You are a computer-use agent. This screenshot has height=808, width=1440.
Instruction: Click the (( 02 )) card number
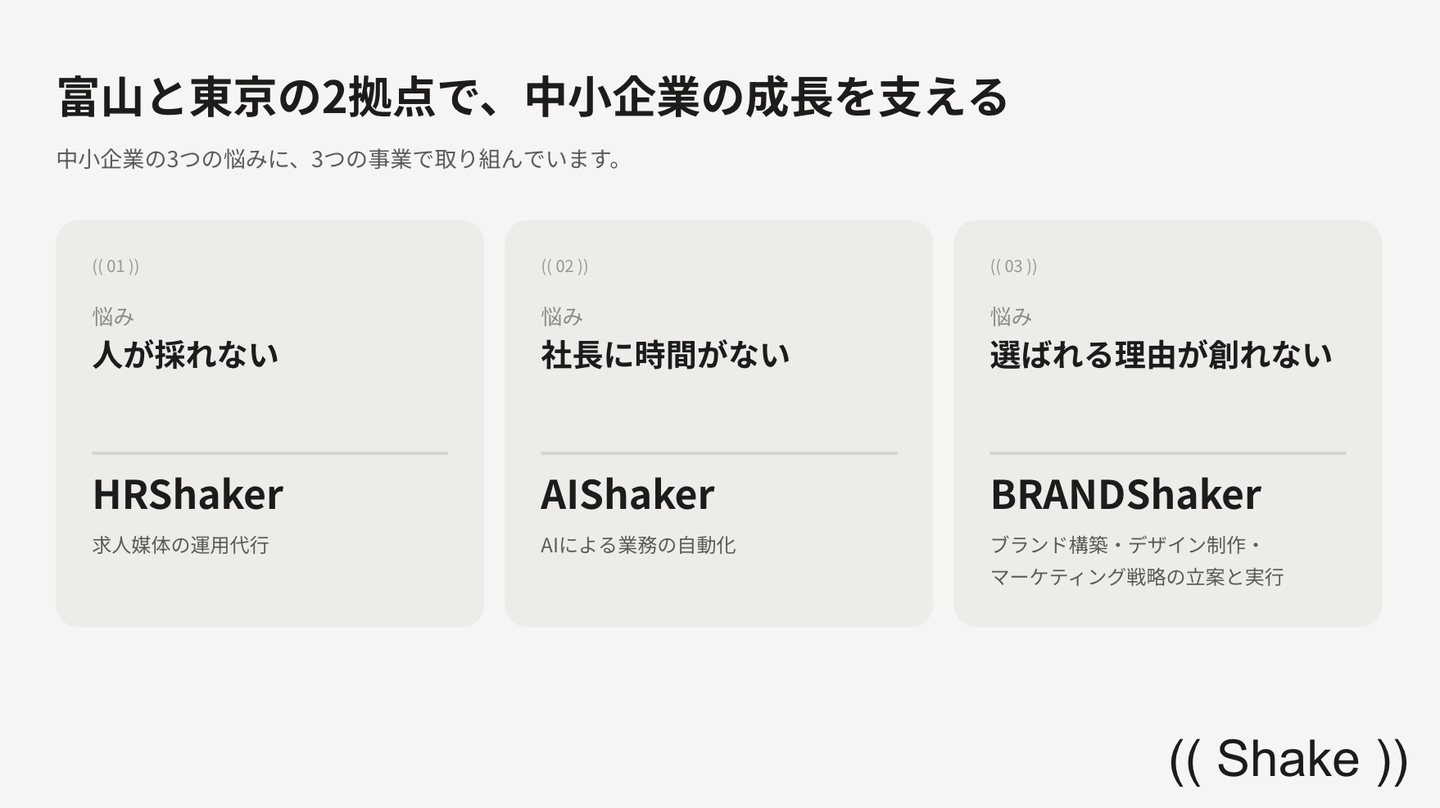pos(565,266)
